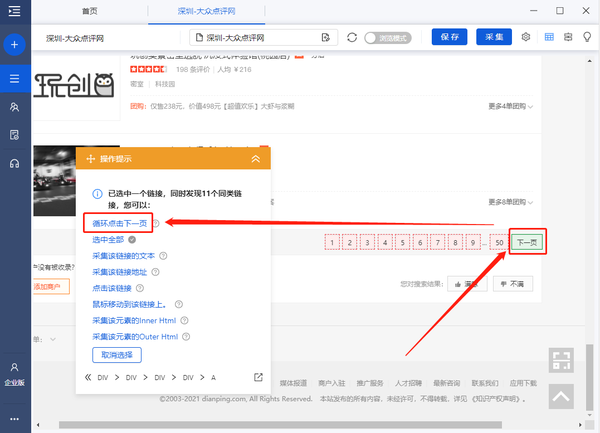
Task: Go to pagination page 5
Action: coord(403,243)
